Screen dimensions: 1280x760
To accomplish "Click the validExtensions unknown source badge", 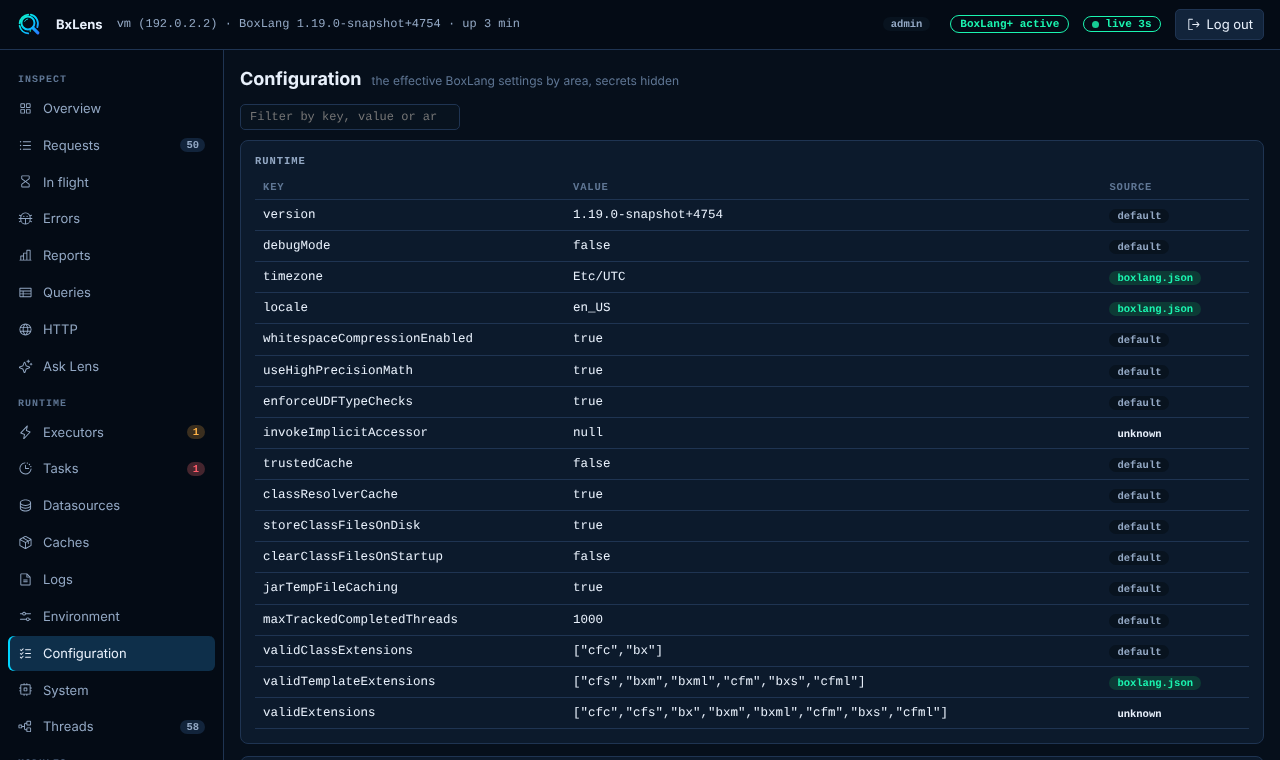I will 1139,714.
